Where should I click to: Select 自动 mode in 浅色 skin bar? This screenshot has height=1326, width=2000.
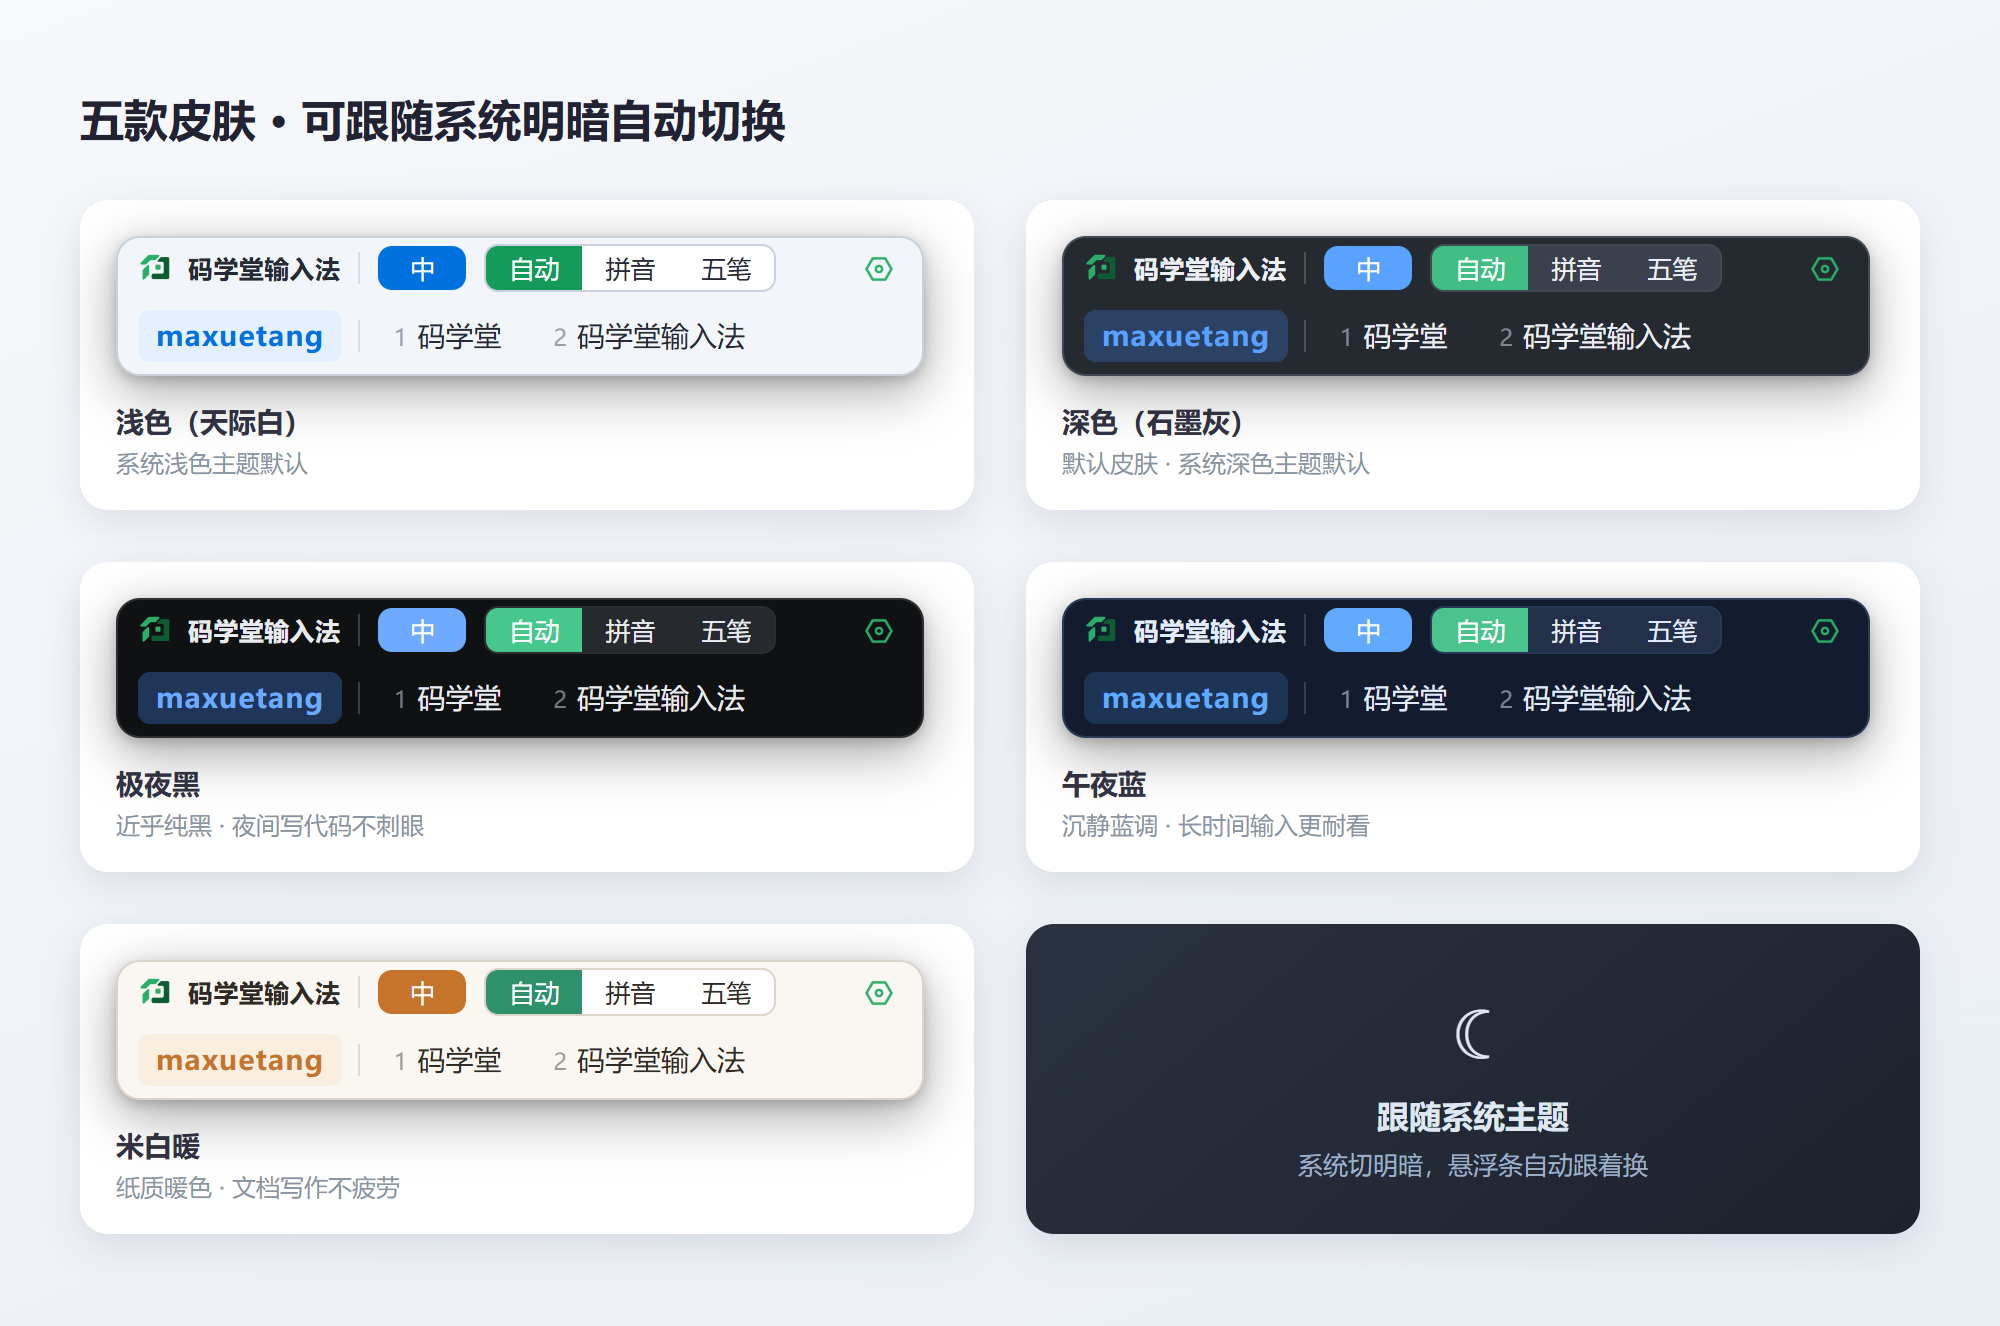pyautogui.click(x=534, y=269)
